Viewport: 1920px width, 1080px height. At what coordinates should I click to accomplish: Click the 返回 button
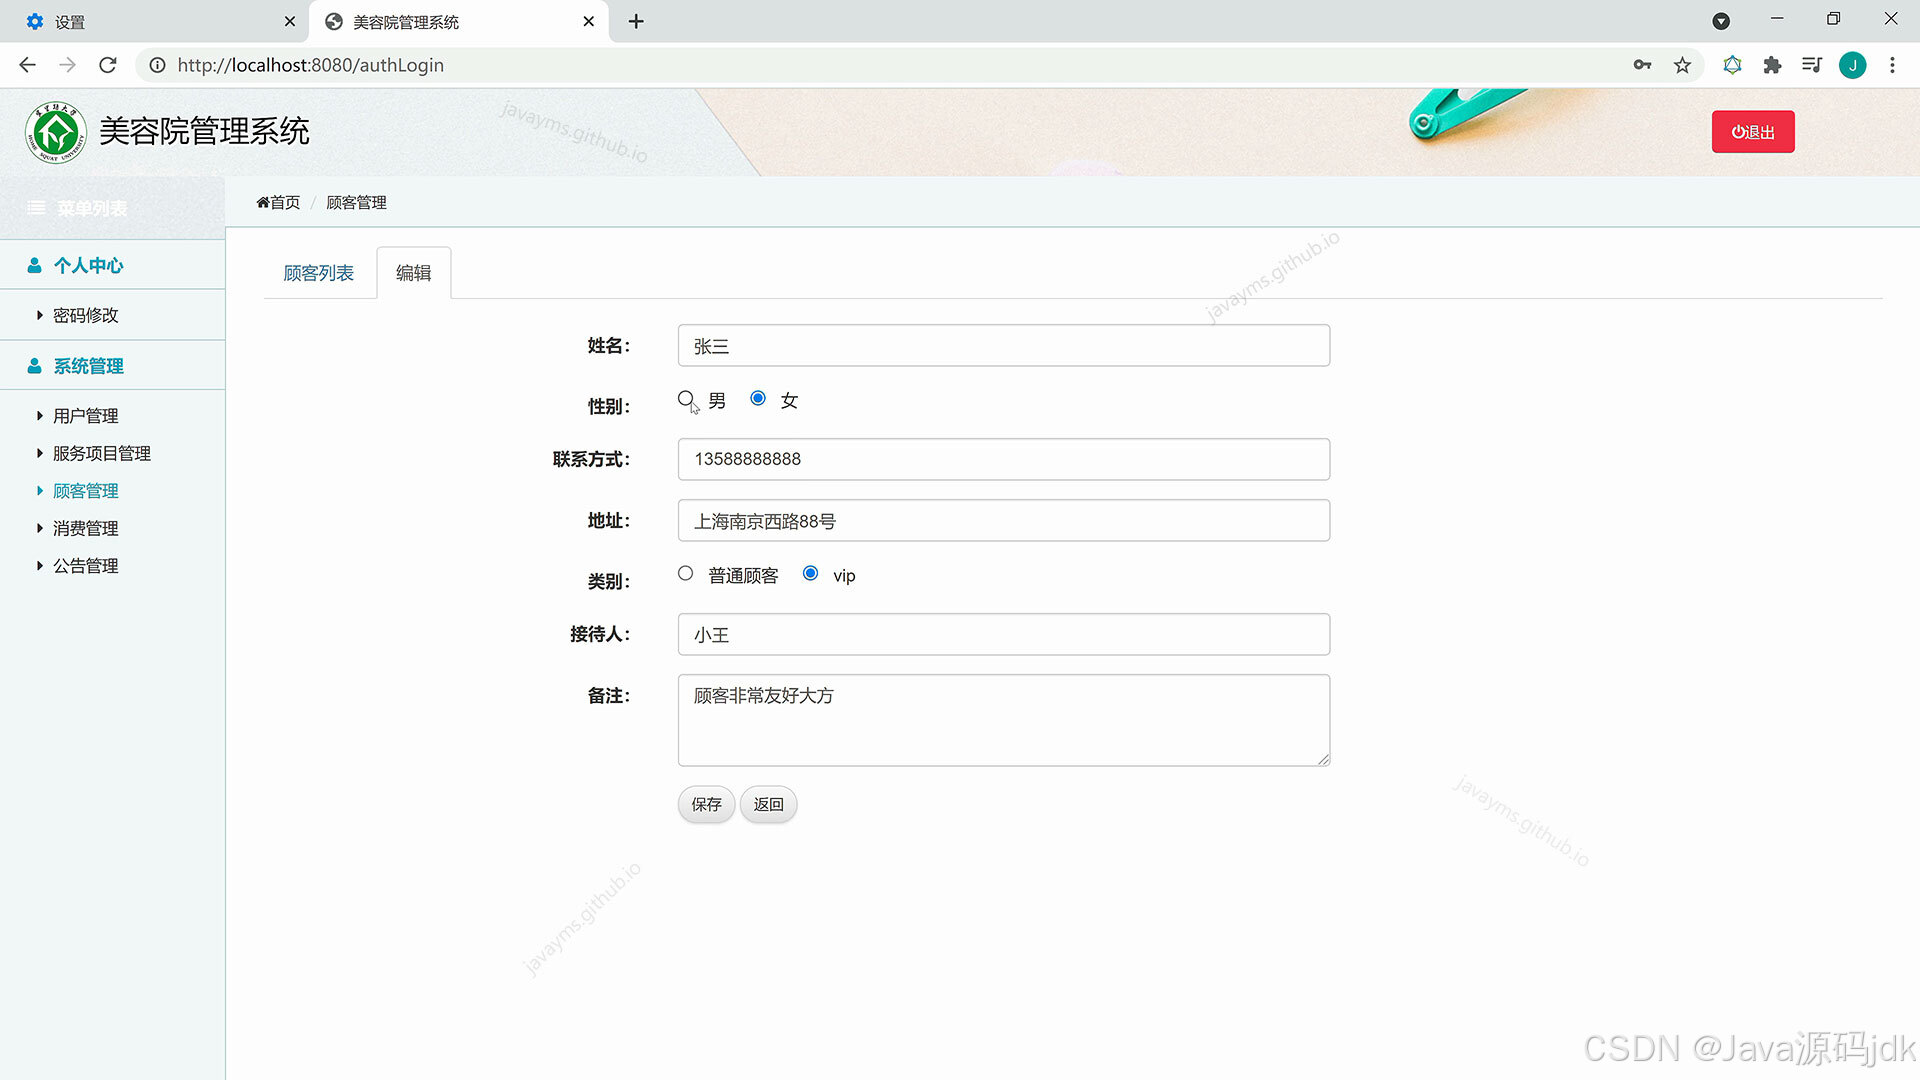coord(768,804)
